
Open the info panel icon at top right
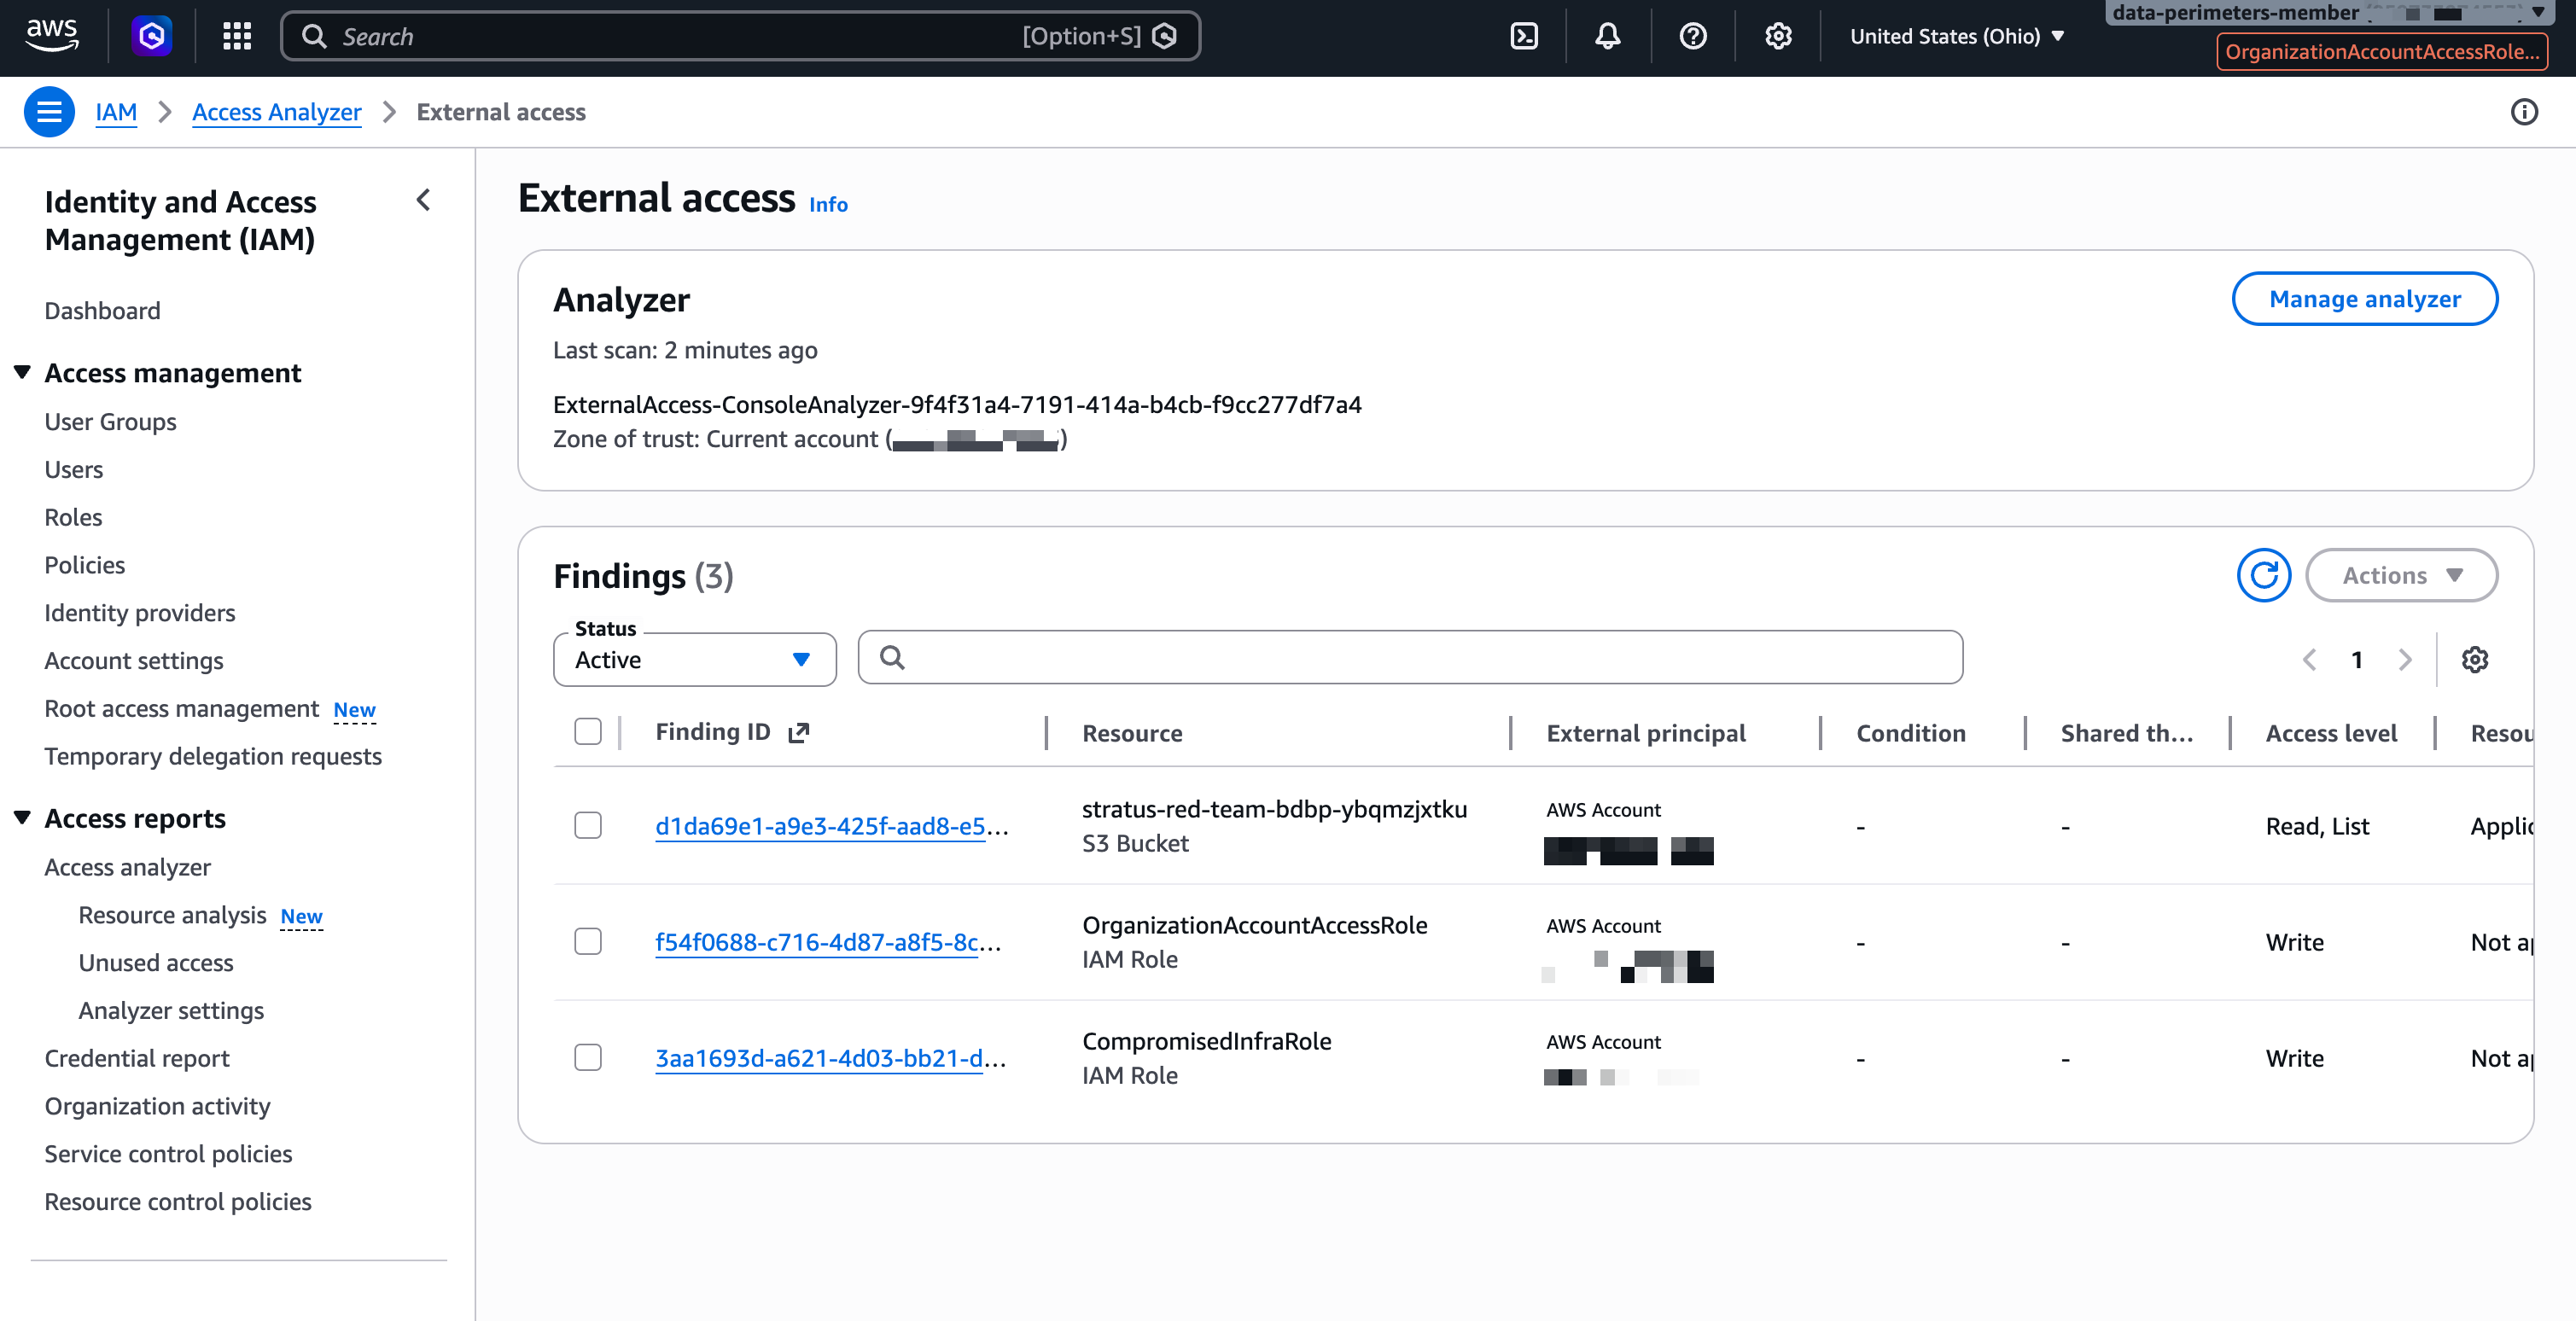coord(2524,112)
